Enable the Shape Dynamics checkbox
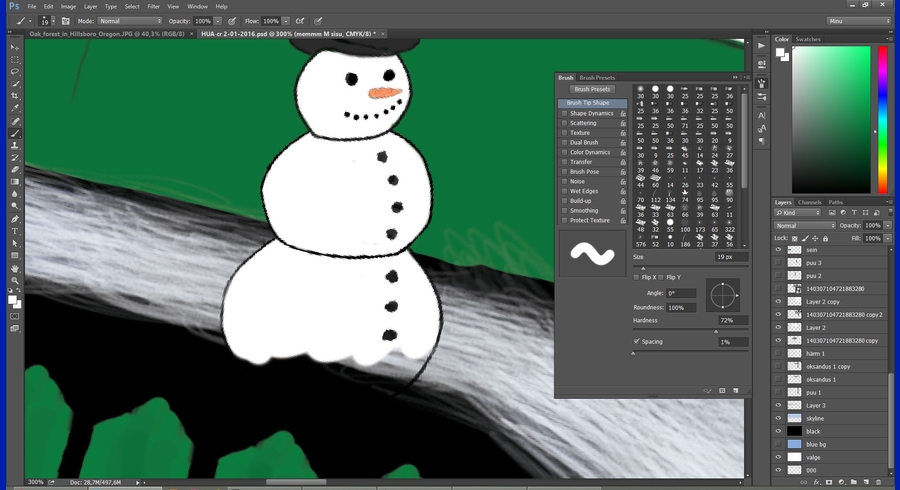This screenshot has width=900, height=490. 564,114
